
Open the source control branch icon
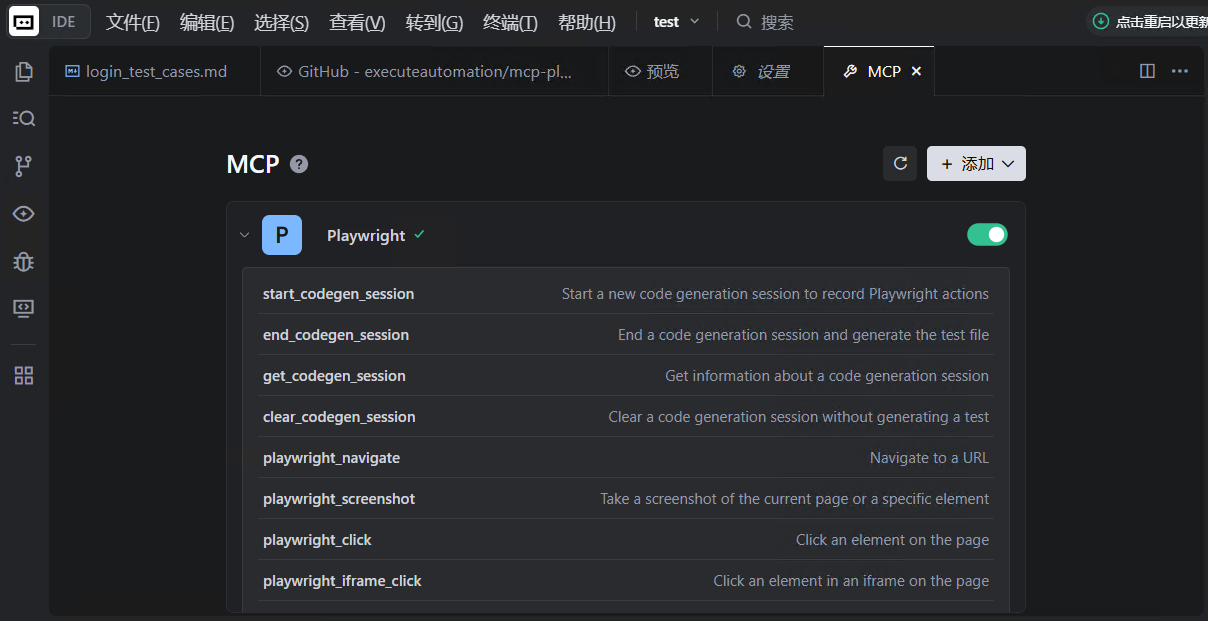(x=24, y=166)
